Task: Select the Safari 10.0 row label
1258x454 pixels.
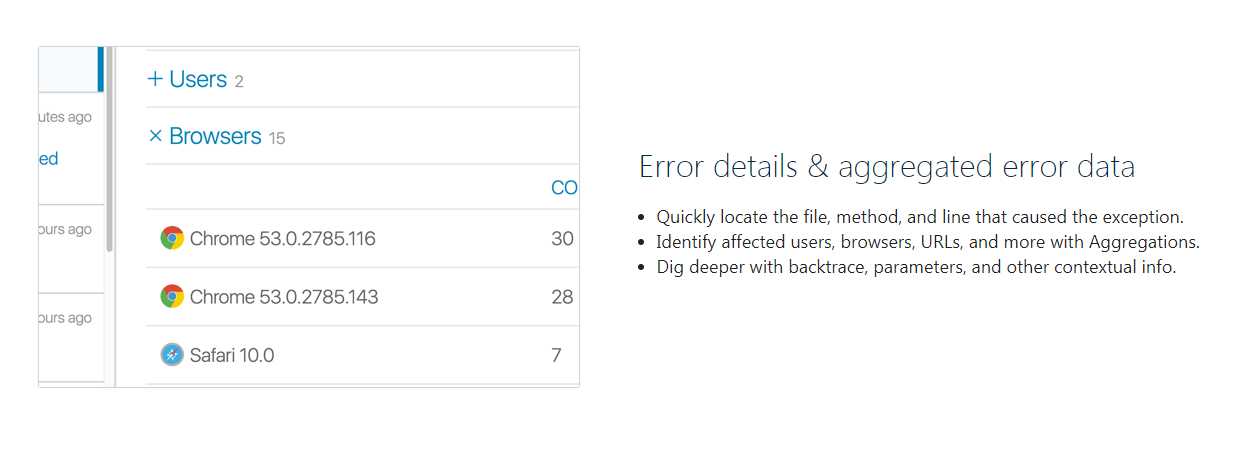Action: (232, 355)
